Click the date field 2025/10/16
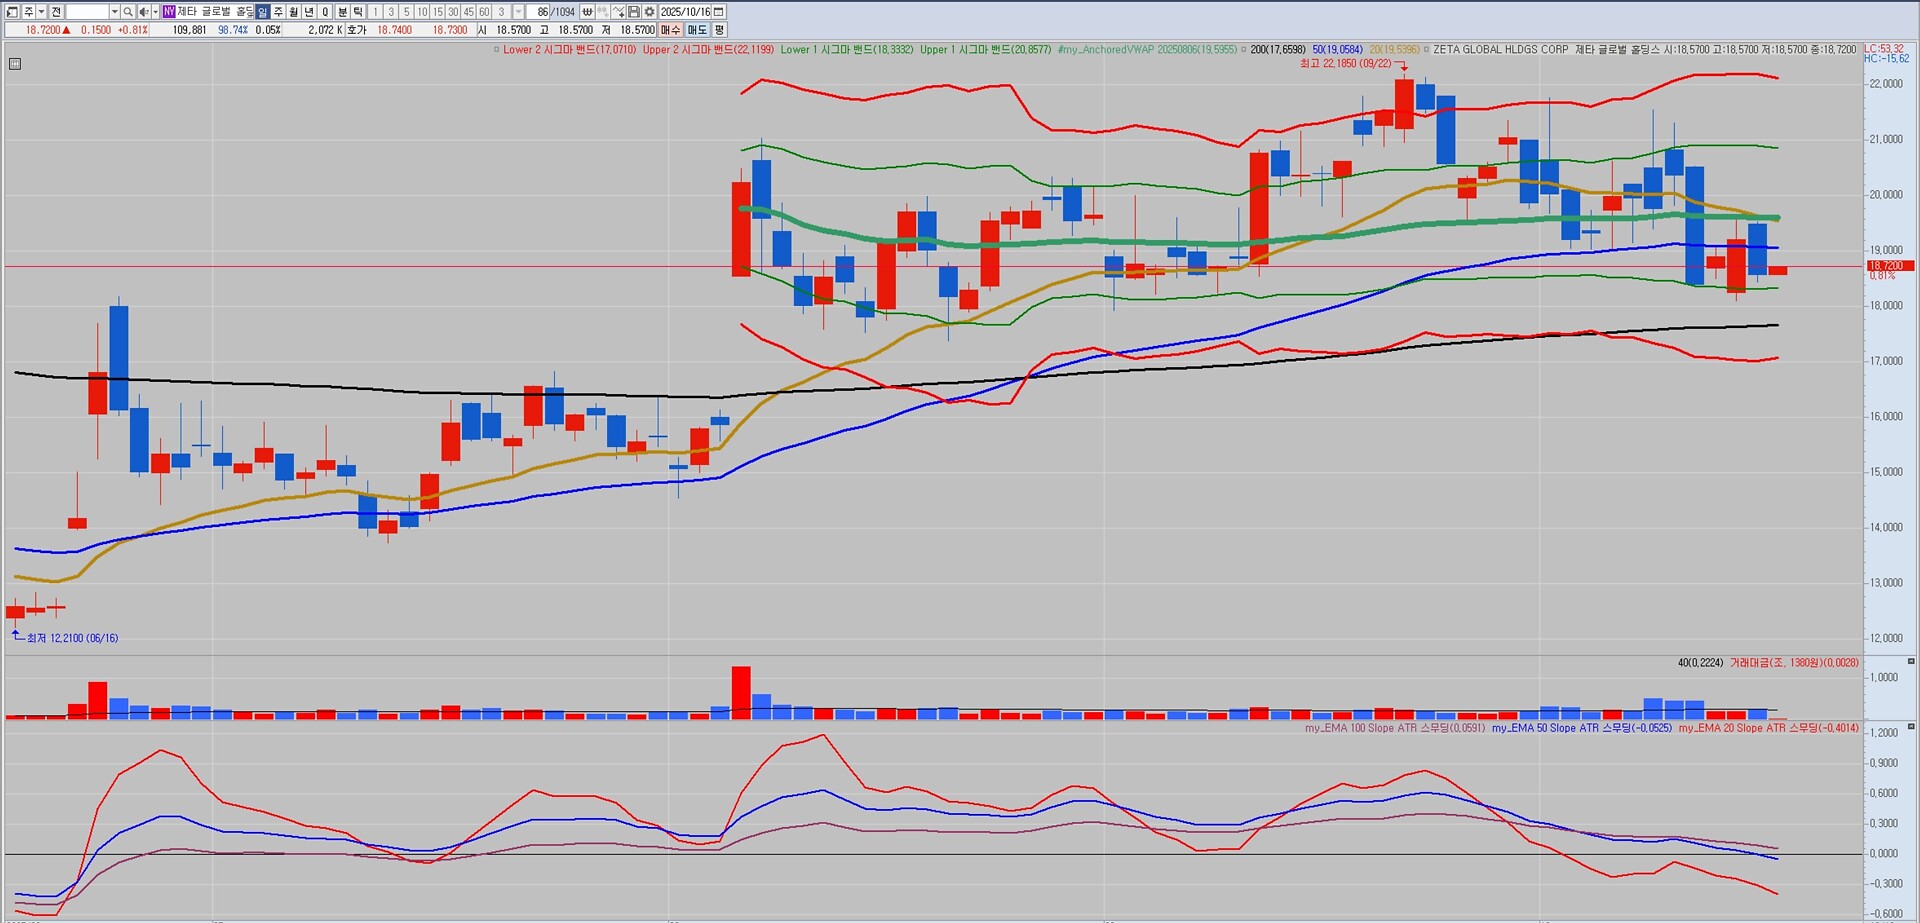This screenshot has width=1920, height=923. tap(685, 12)
